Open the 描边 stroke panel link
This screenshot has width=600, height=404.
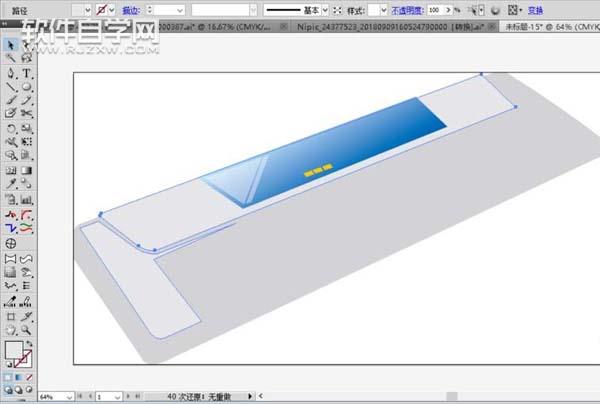point(130,10)
